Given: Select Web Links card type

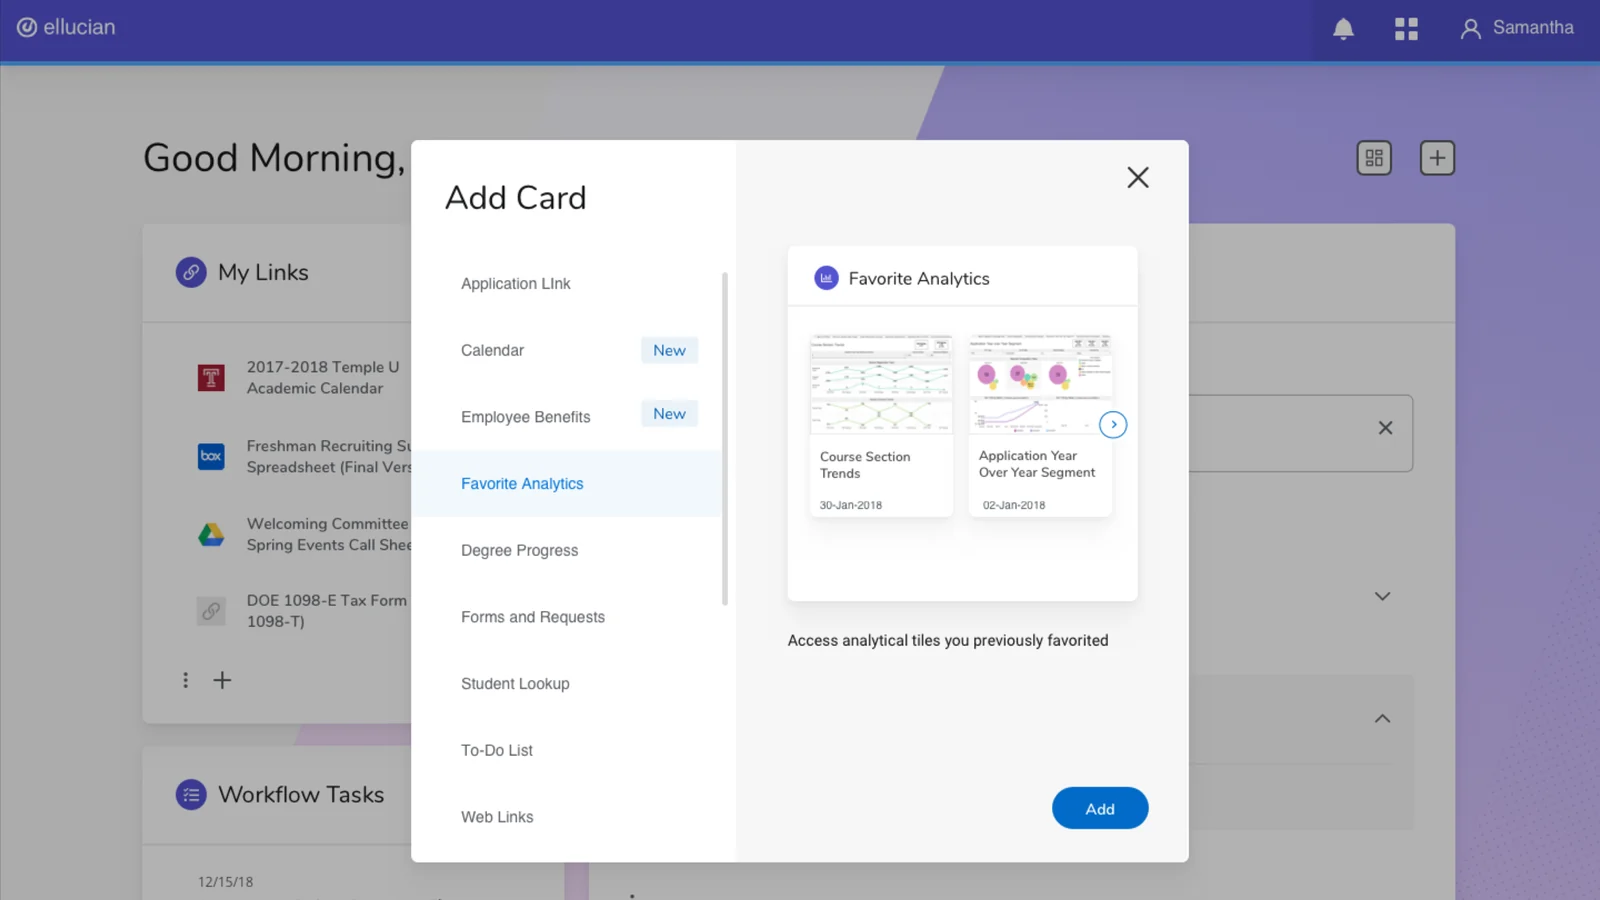Looking at the screenshot, I should [x=566, y=817].
